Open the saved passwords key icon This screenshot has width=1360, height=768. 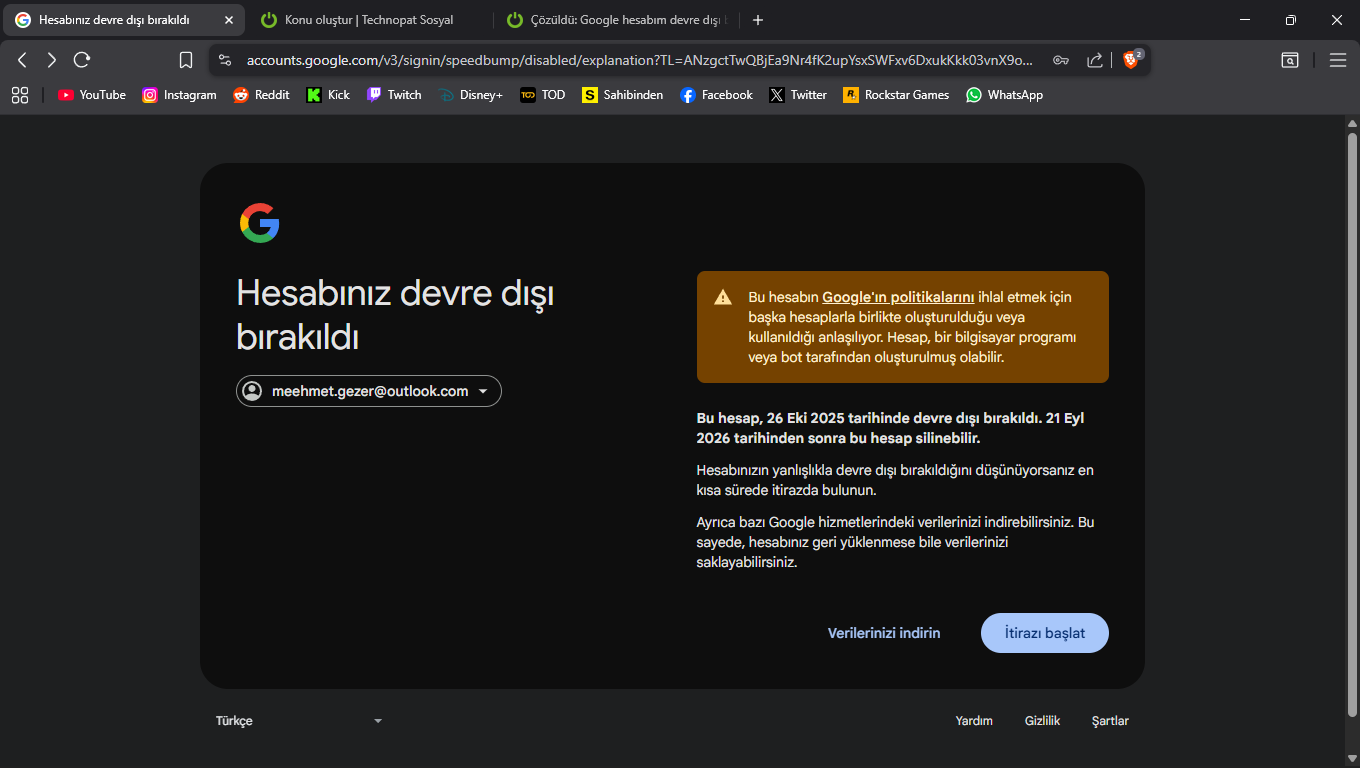1061,60
